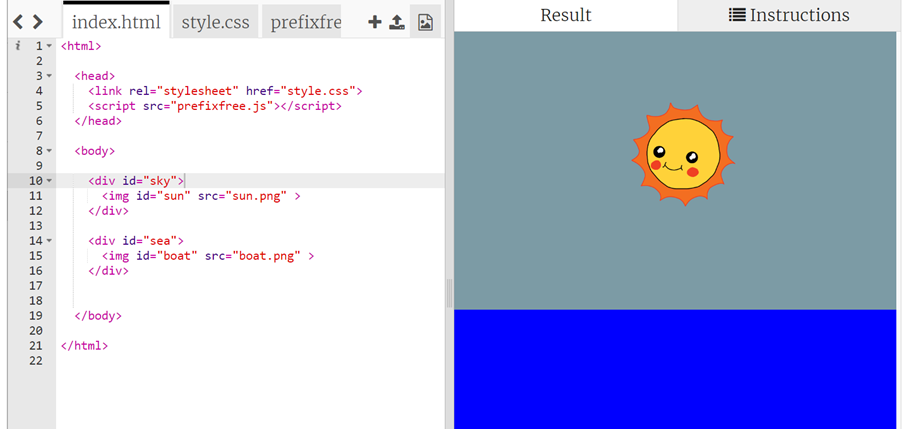Click the upload file icon
This screenshot has width=903, height=429.
pos(397,22)
